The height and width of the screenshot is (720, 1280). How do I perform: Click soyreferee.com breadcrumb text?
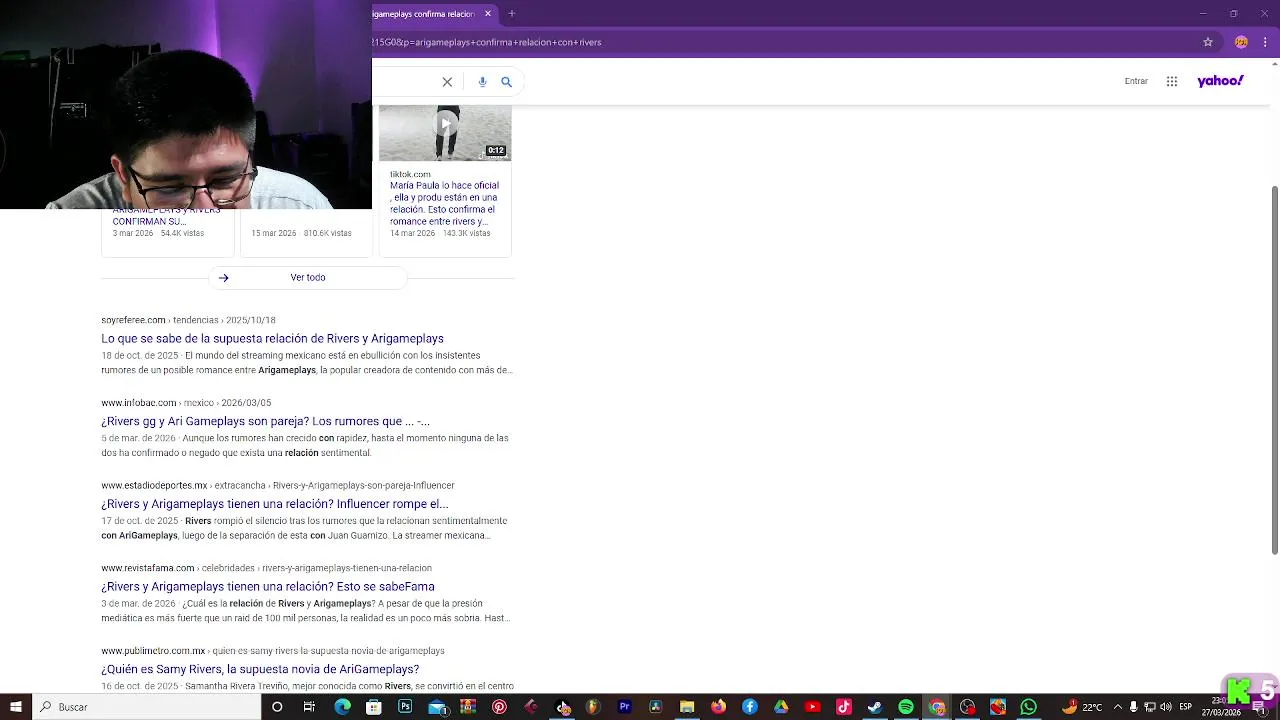133,320
